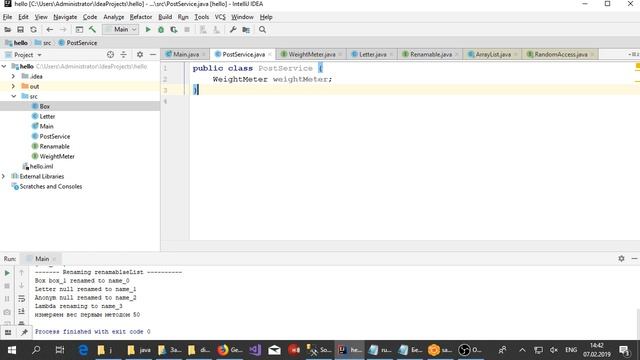This screenshot has width=640, height=360.
Task: Click Run panel scroll down arrow
Action: [x=22, y=285]
